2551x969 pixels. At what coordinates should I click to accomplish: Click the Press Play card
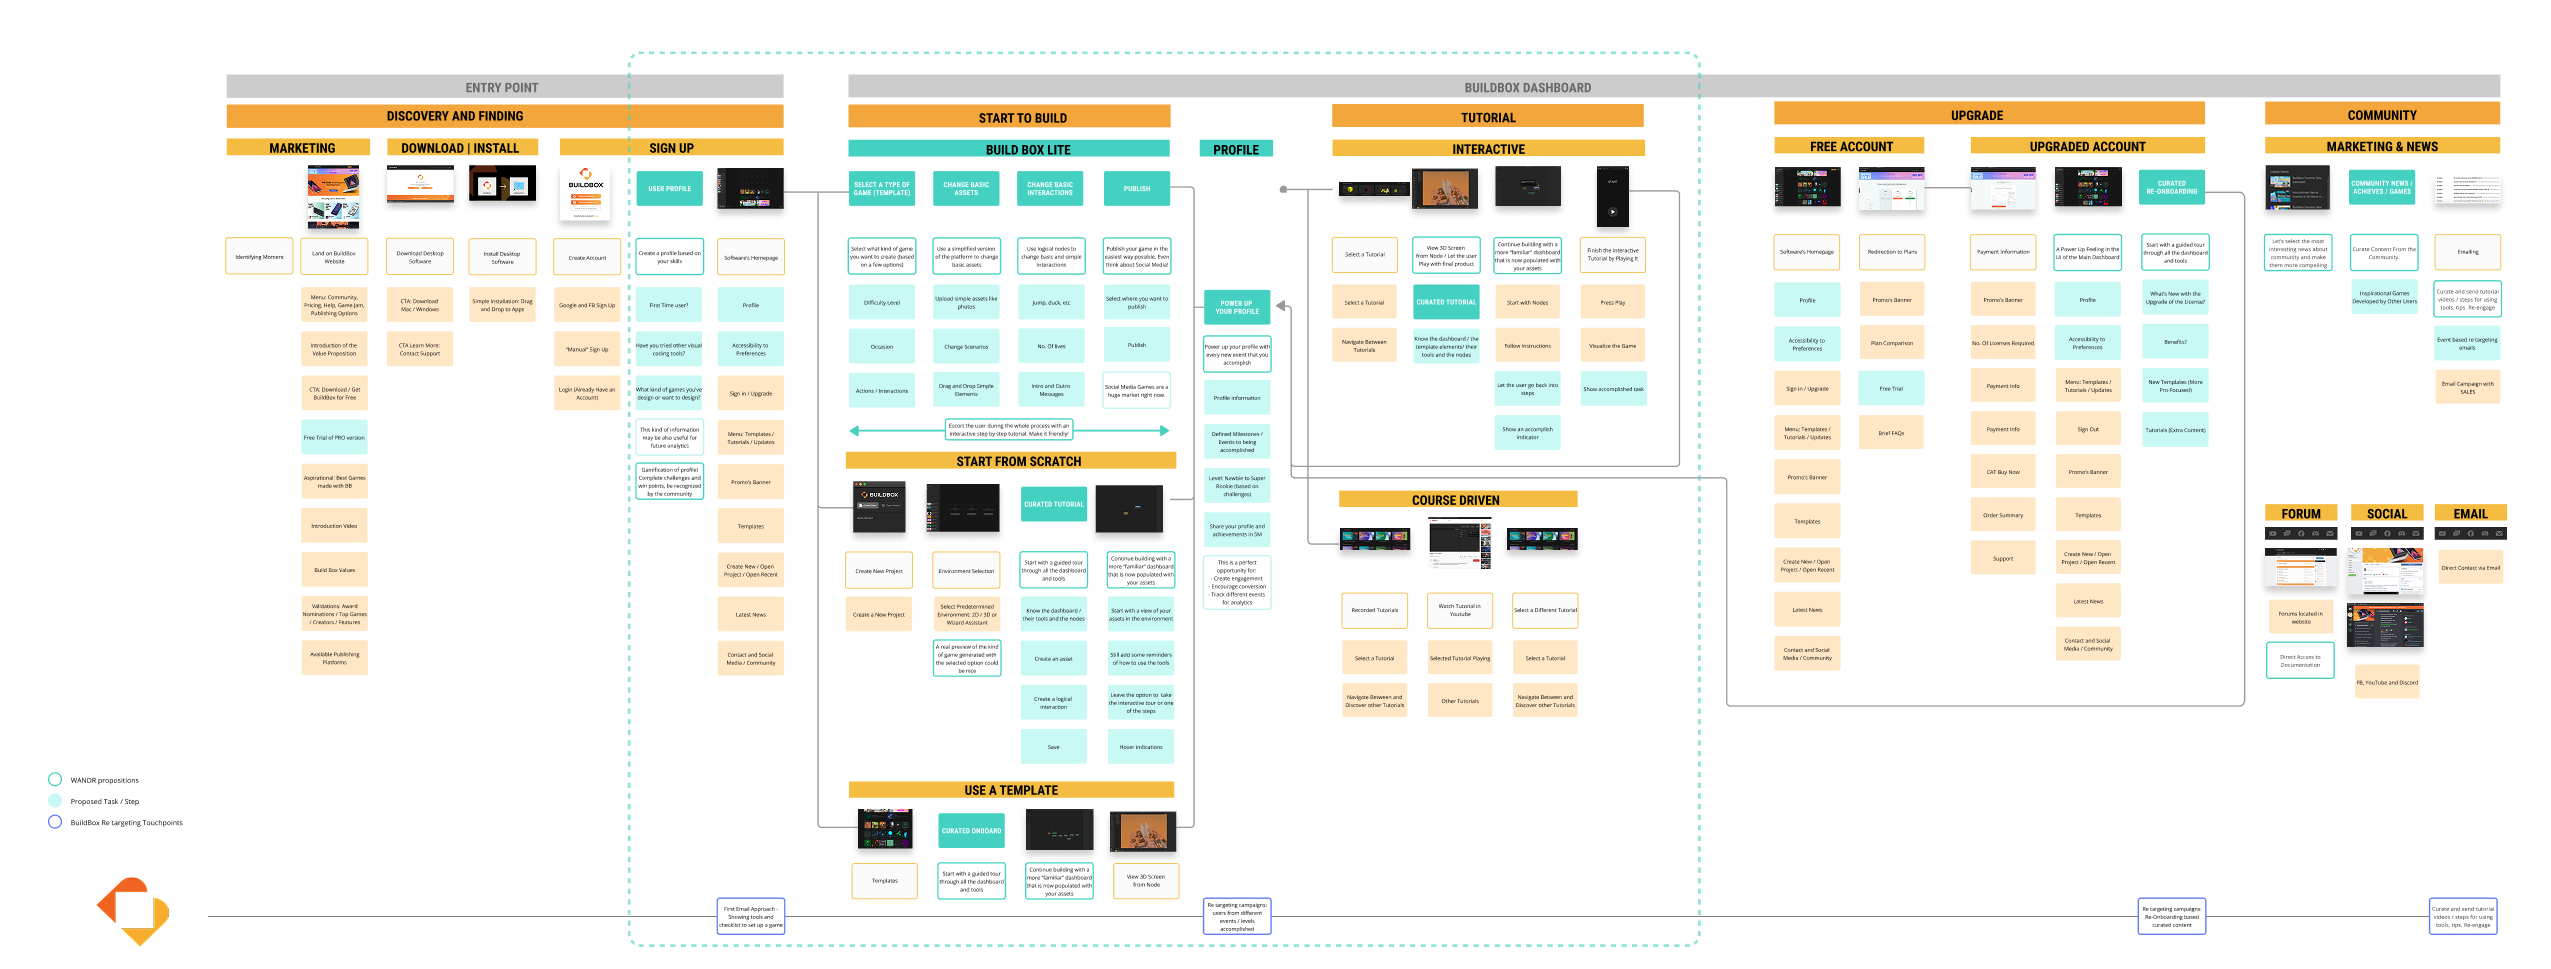pyautogui.click(x=1612, y=301)
